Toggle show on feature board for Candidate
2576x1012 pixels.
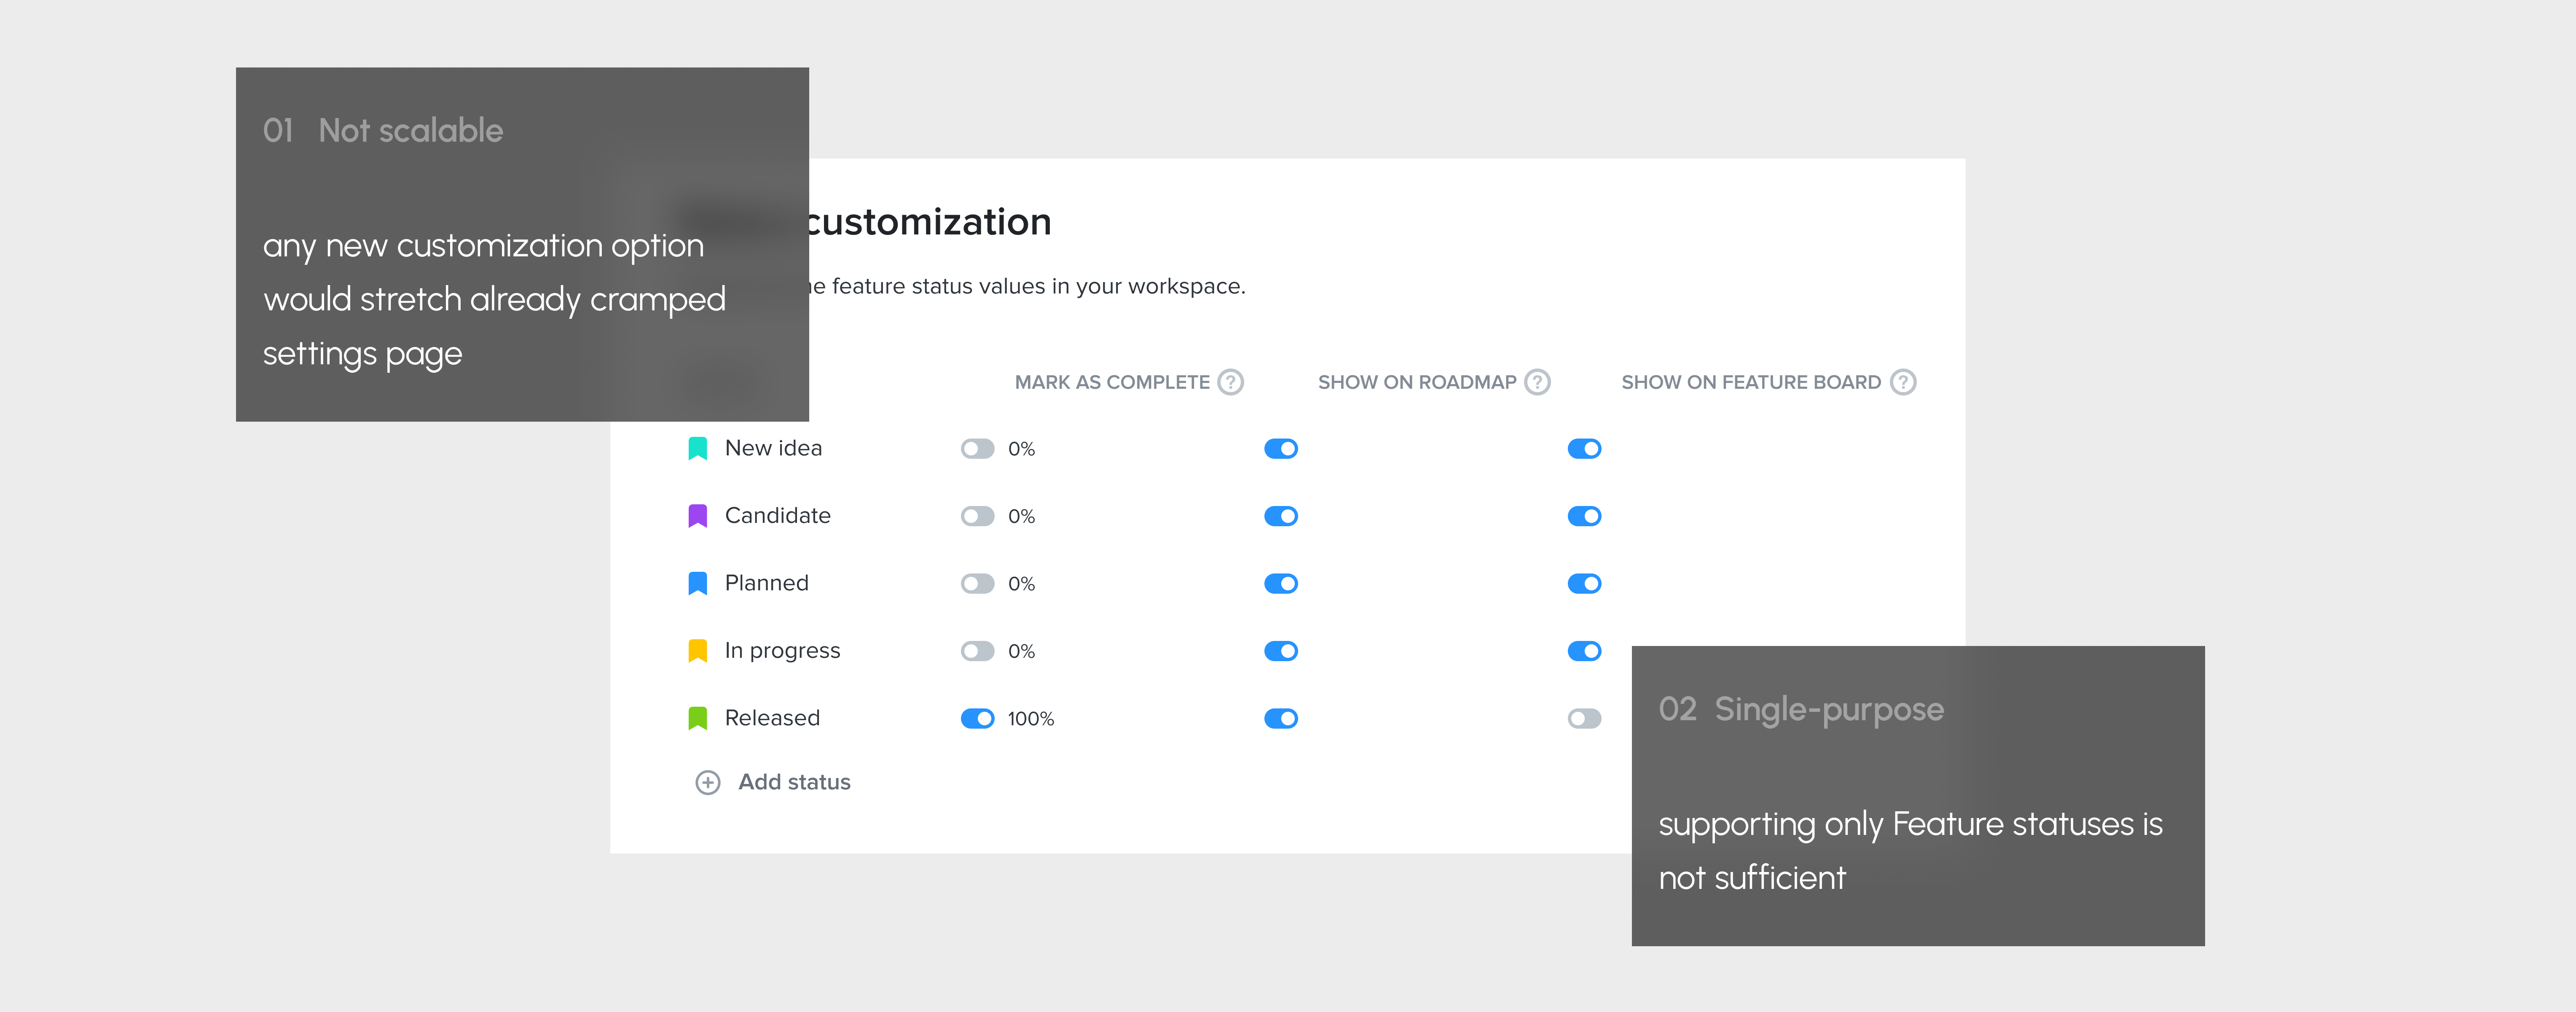point(1585,516)
